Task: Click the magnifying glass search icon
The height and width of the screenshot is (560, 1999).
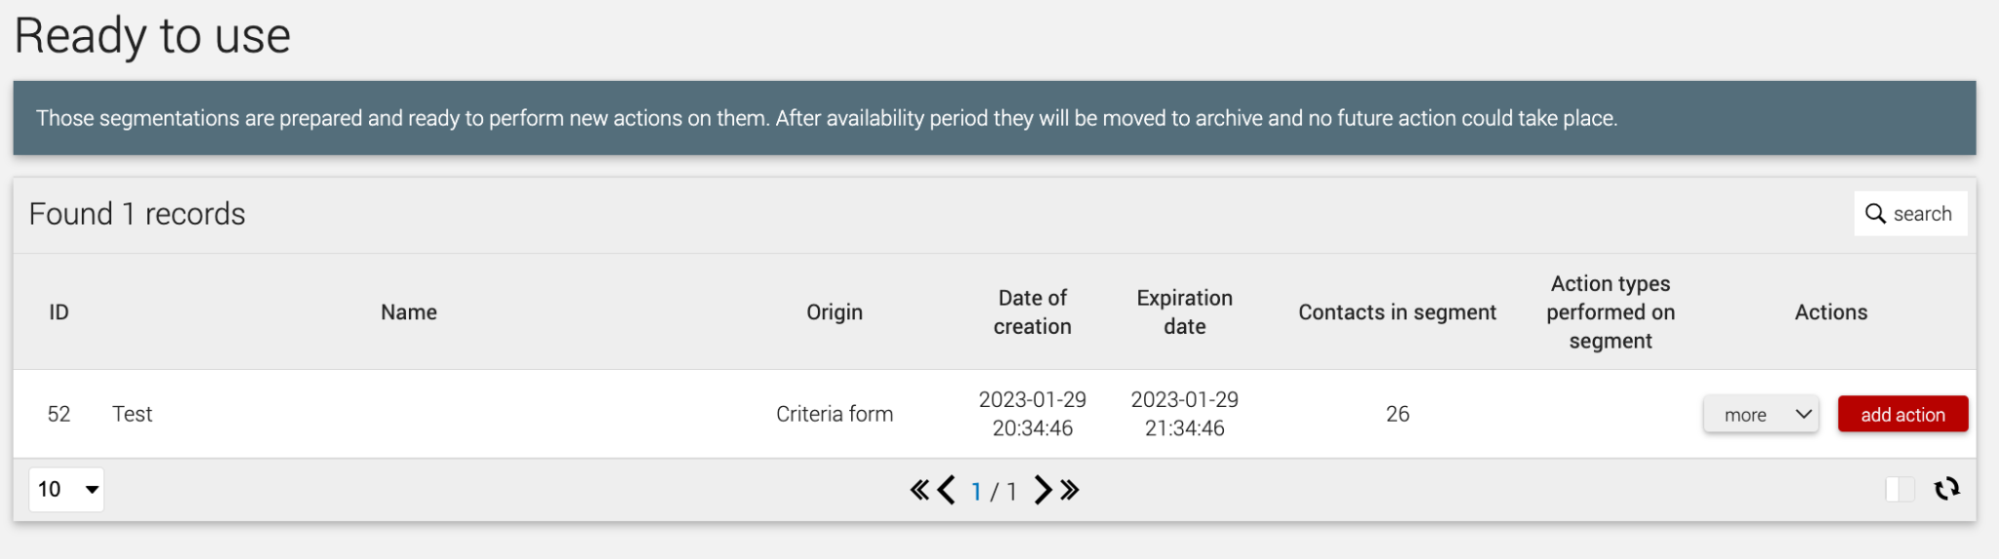Action: click(x=1875, y=214)
